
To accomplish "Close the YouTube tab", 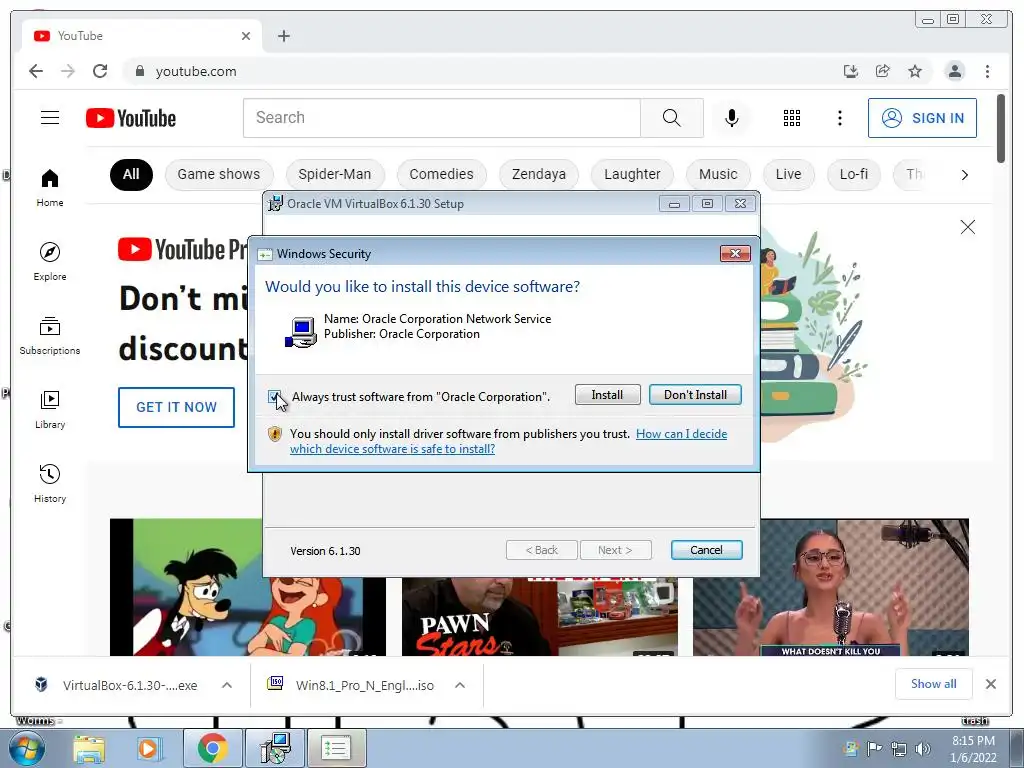I will 246,36.
